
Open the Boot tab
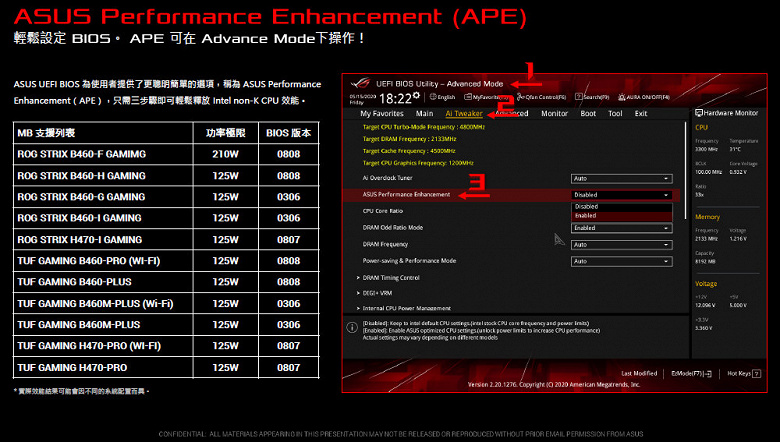click(x=588, y=113)
